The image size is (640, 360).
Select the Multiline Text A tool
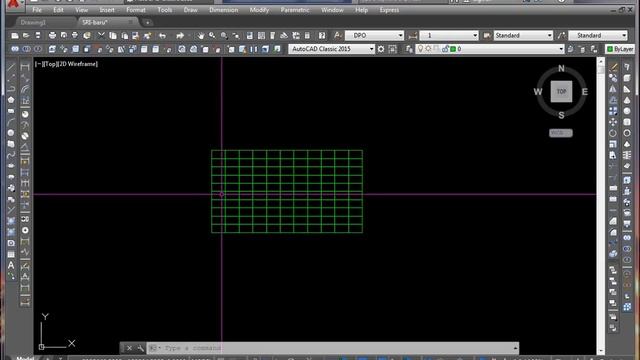pos(11,265)
